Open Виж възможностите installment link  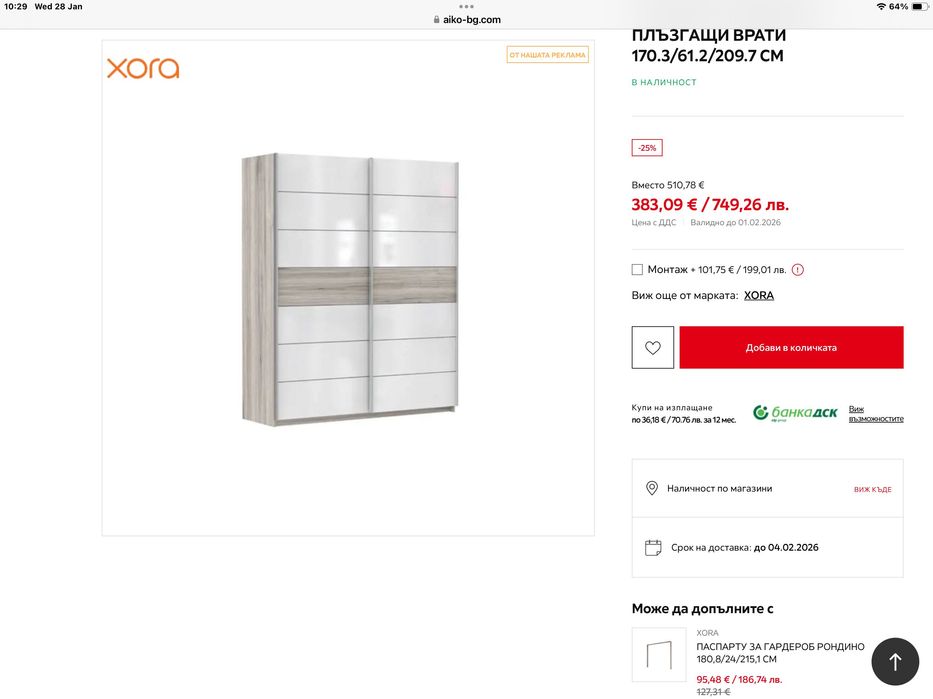point(876,414)
